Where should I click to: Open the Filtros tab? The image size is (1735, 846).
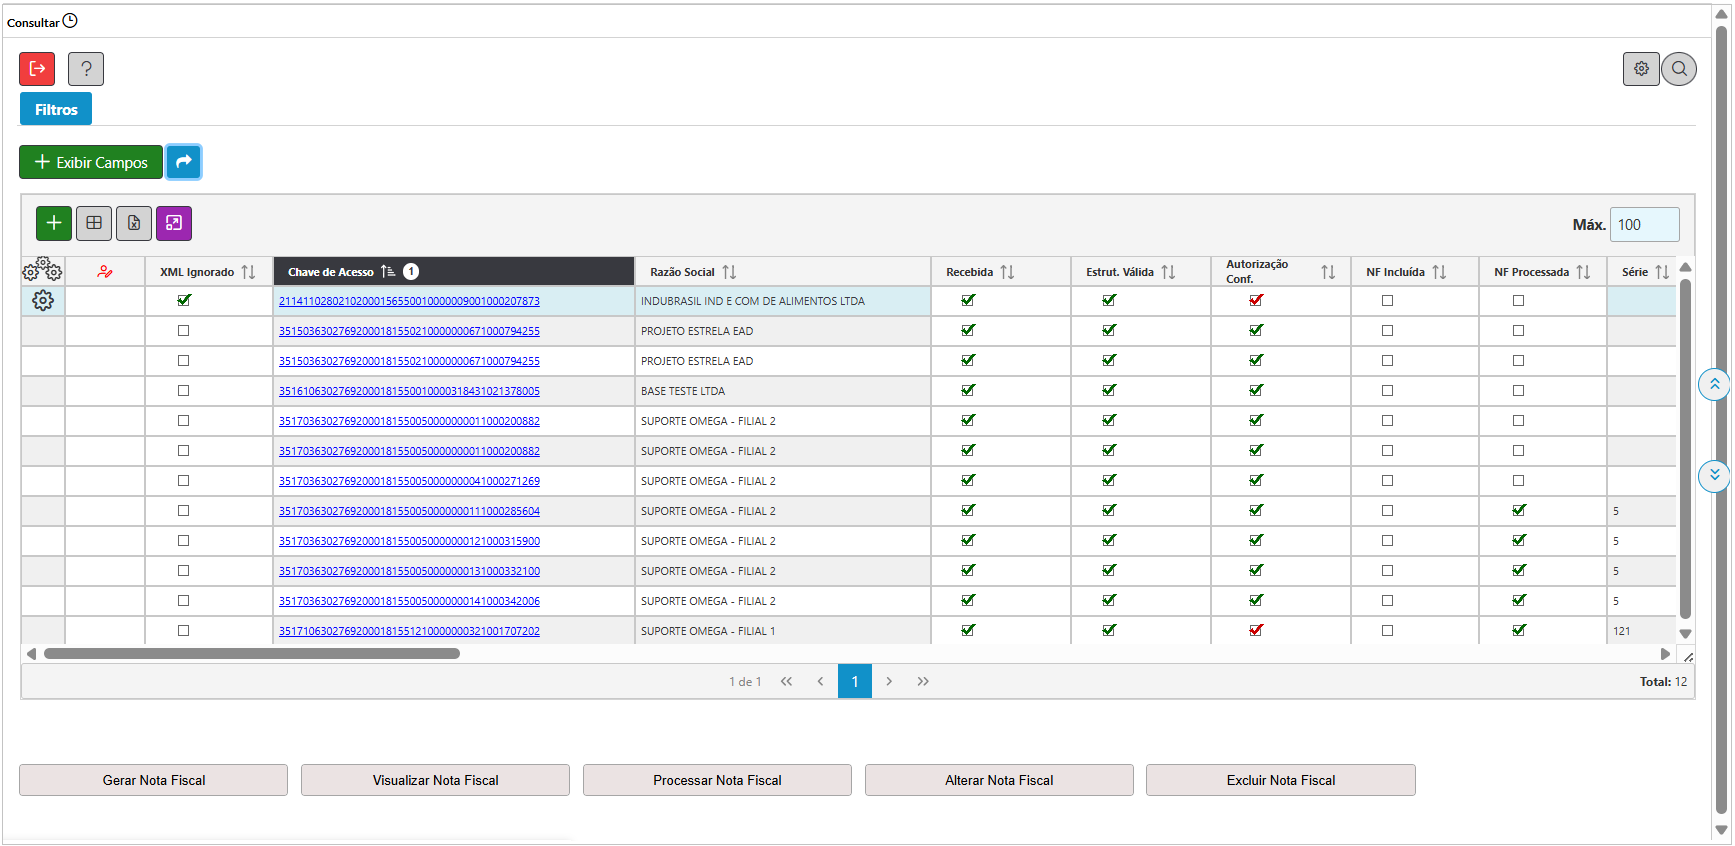pyautogui.click(x=56, y=109)
